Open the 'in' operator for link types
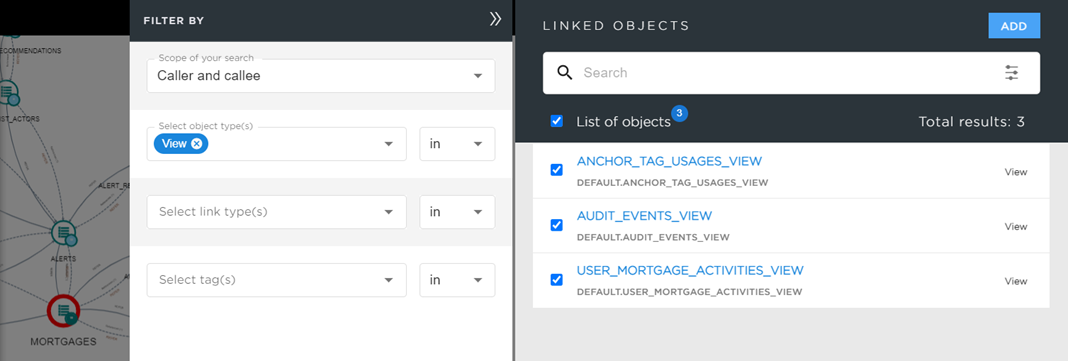The width and height of the screenshot is (1068, 361). (x=457, y=212)
